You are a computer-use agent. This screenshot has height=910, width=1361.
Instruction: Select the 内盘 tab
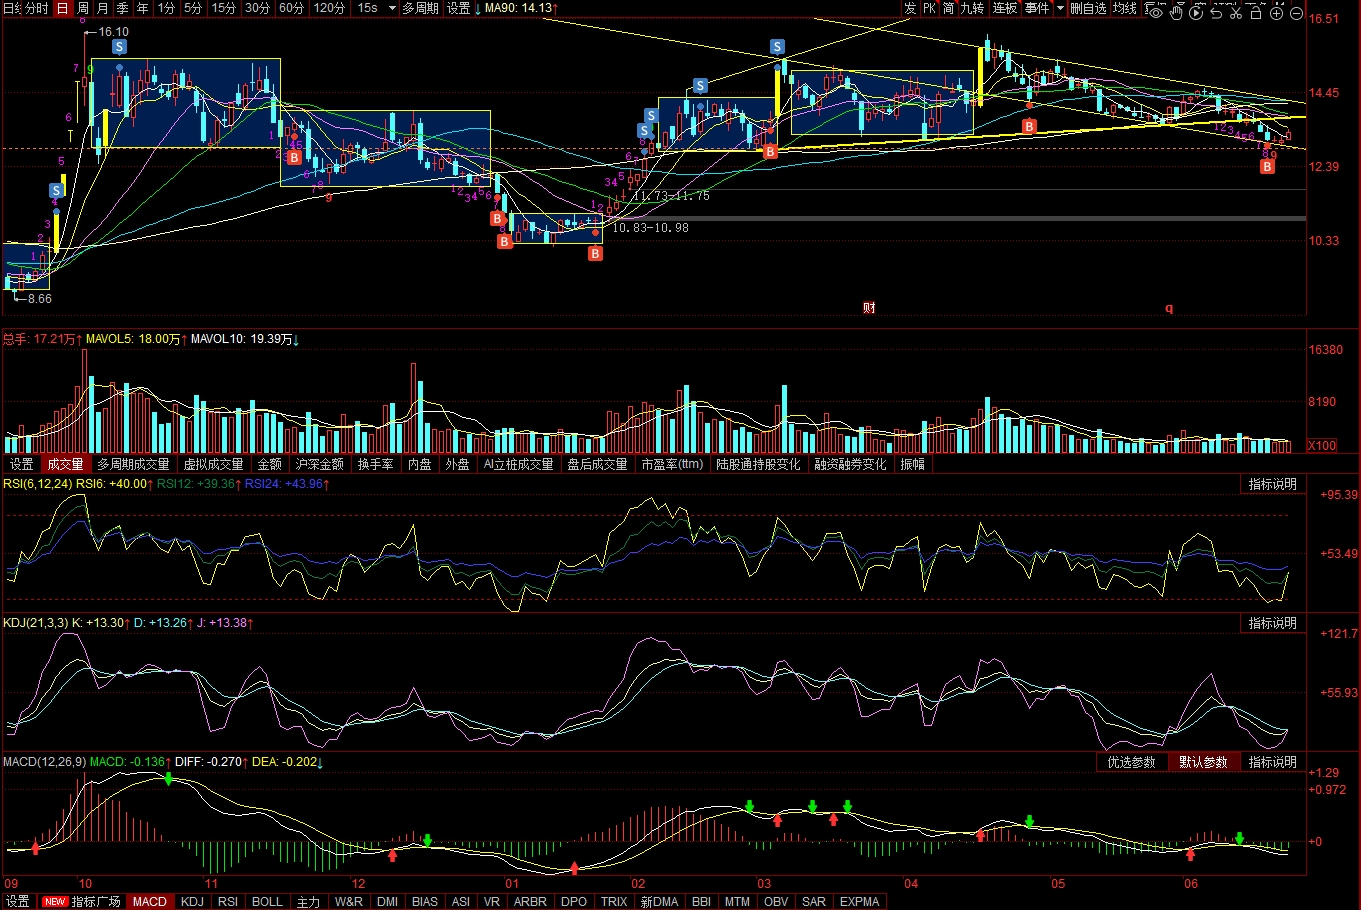coord(420,464)
